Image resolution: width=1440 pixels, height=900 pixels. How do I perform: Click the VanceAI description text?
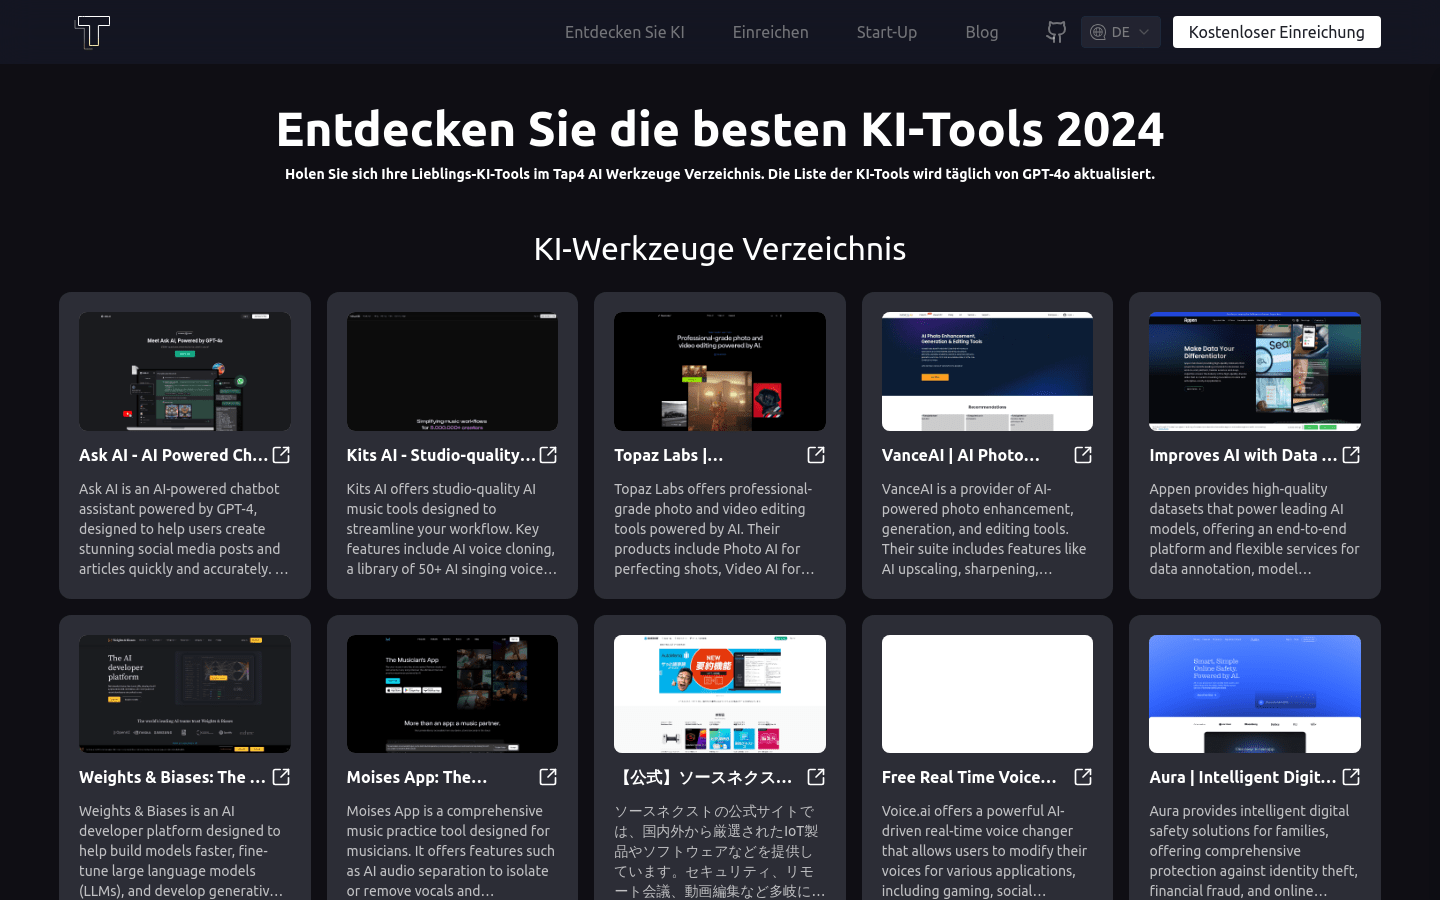[987, 529]
